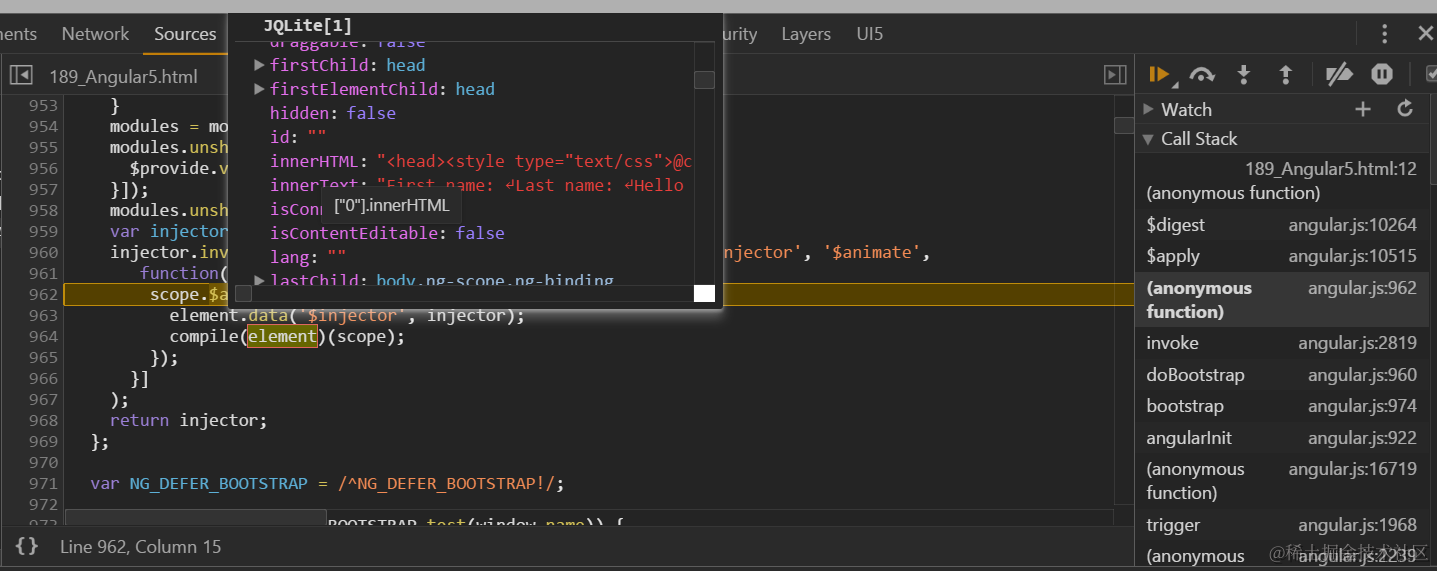The height and width of the screenshot is (571, 1437).
Task: Open angular.js:10515 source link
Action: click(x=1352, y=256)
